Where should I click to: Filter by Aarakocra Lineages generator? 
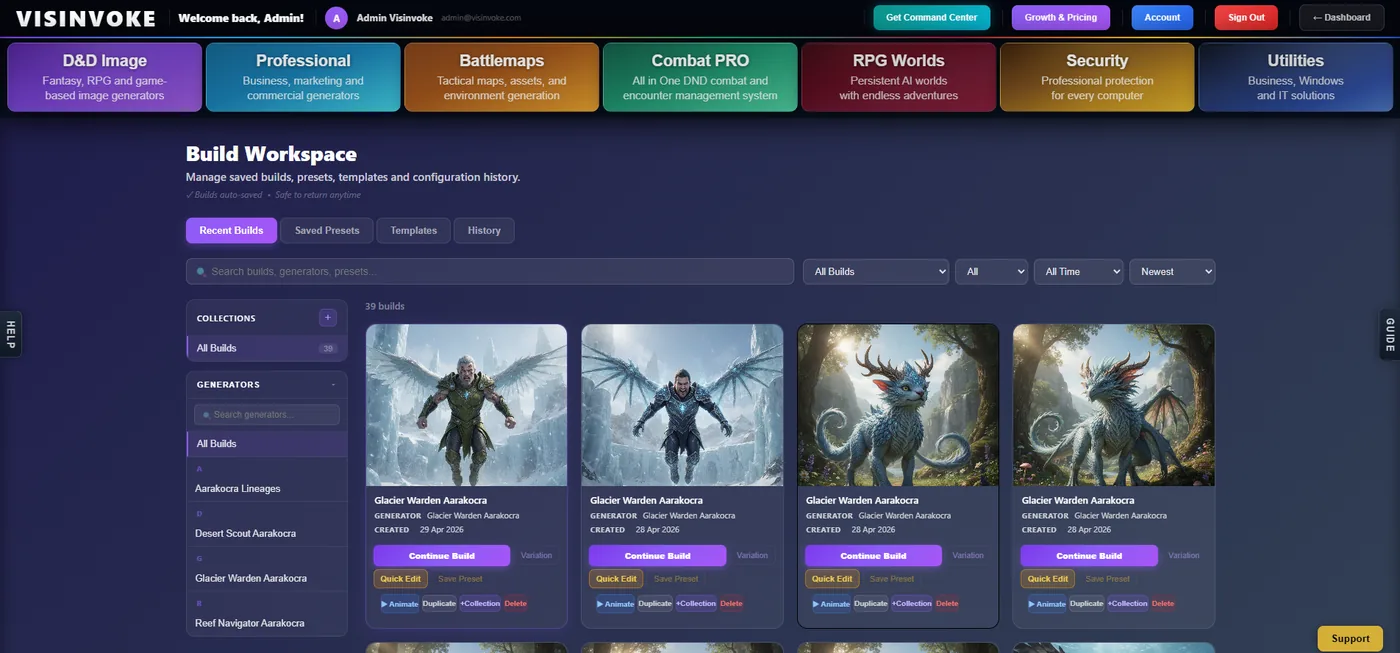coord(267,488)
